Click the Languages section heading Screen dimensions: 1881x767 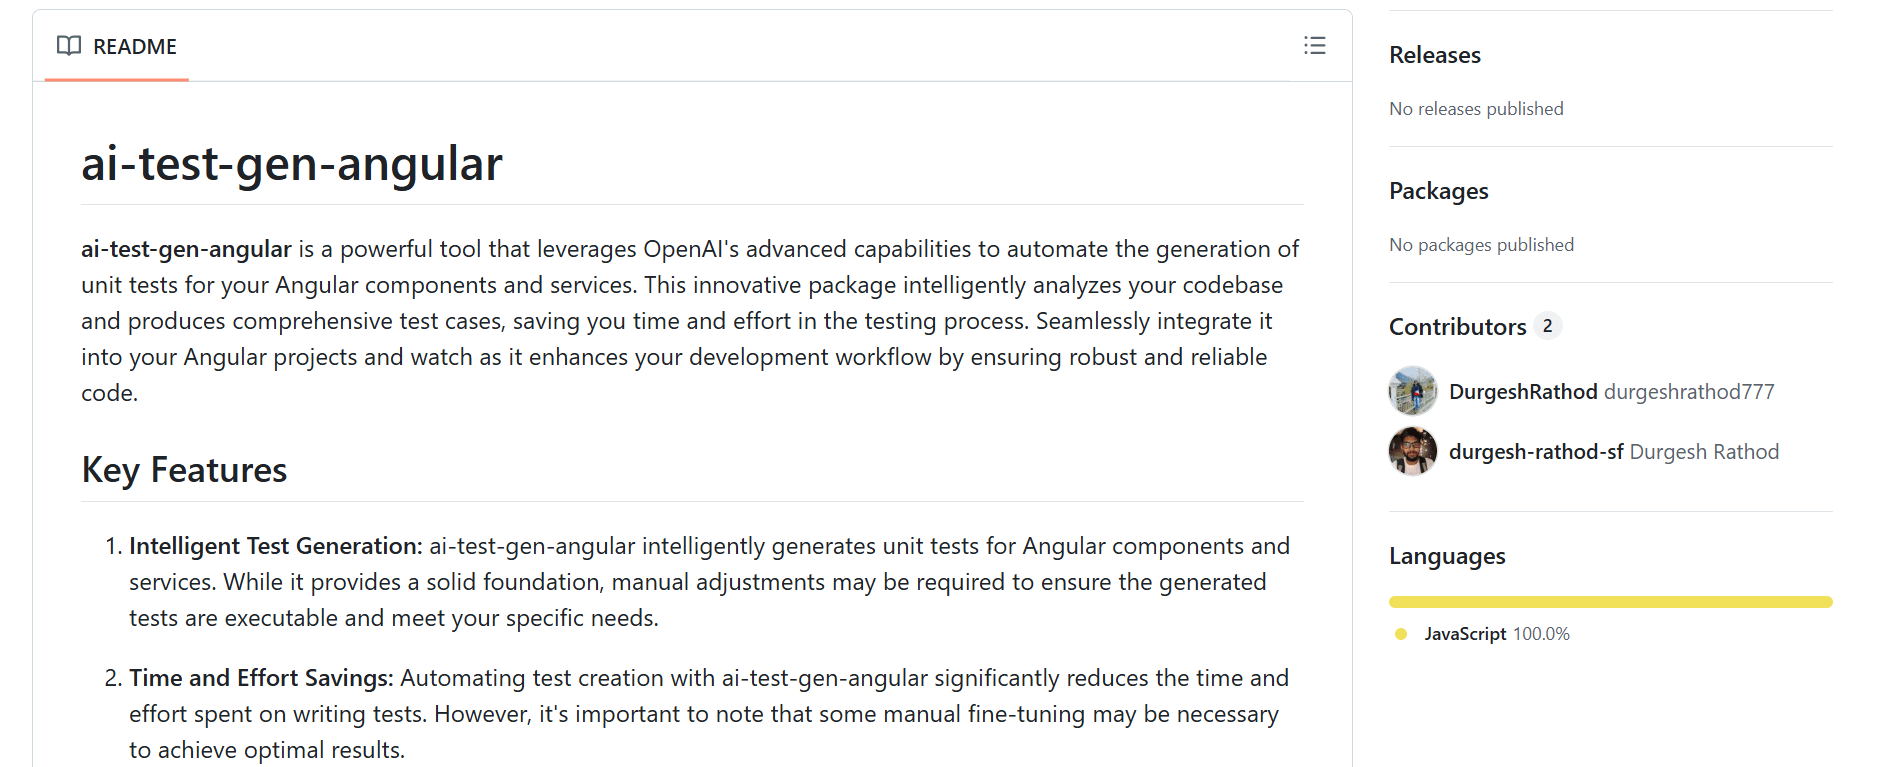(x=1446, y=556)
